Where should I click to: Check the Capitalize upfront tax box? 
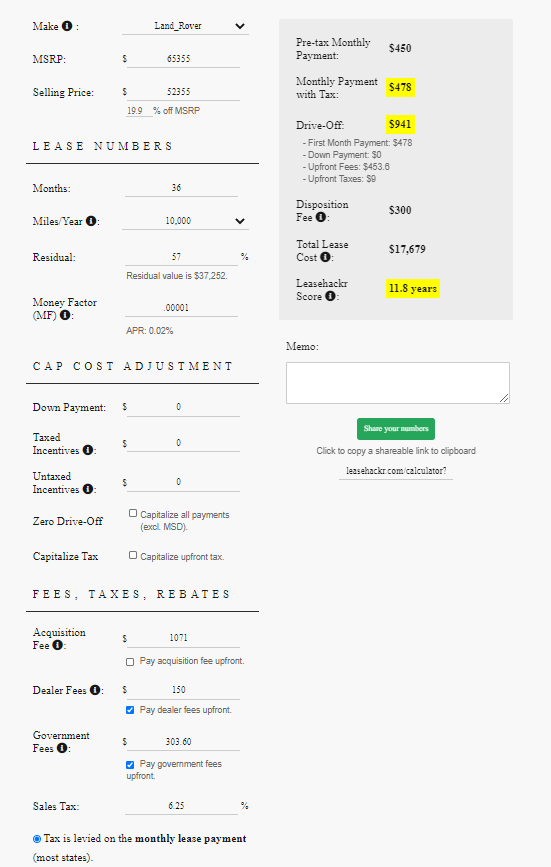133,555
